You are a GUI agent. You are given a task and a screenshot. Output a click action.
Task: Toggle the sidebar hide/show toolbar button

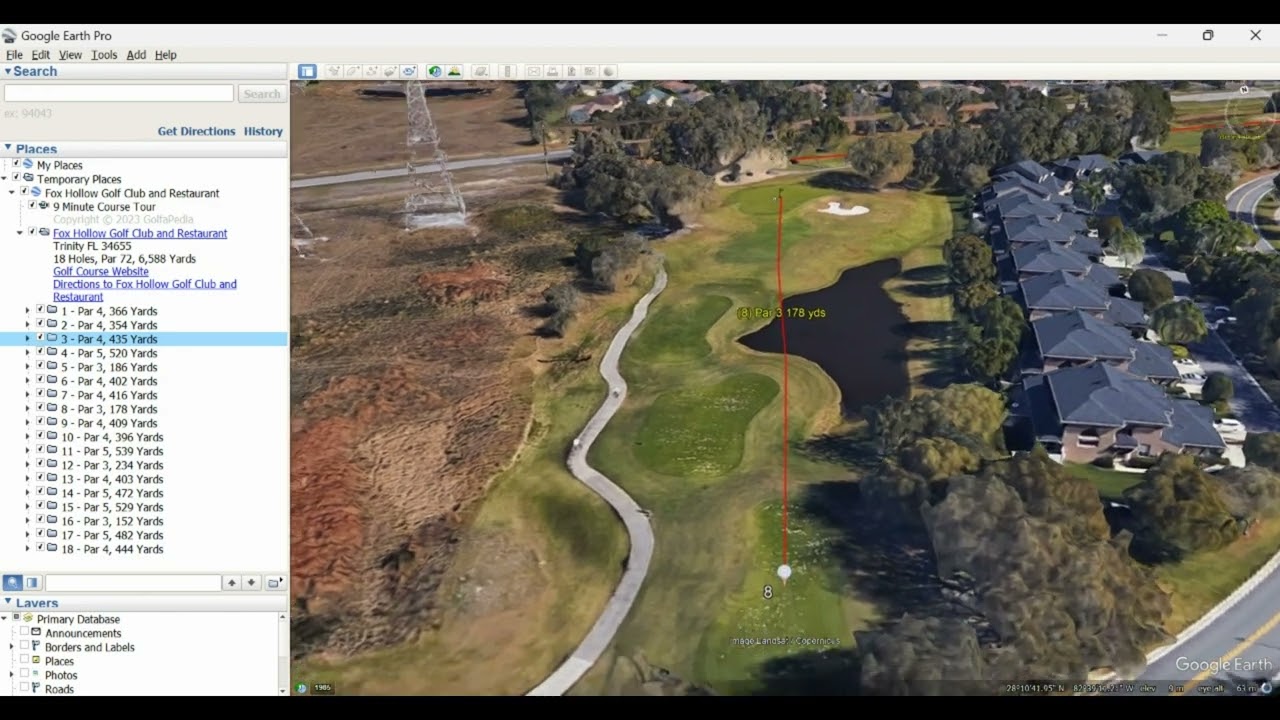(307, 71)
